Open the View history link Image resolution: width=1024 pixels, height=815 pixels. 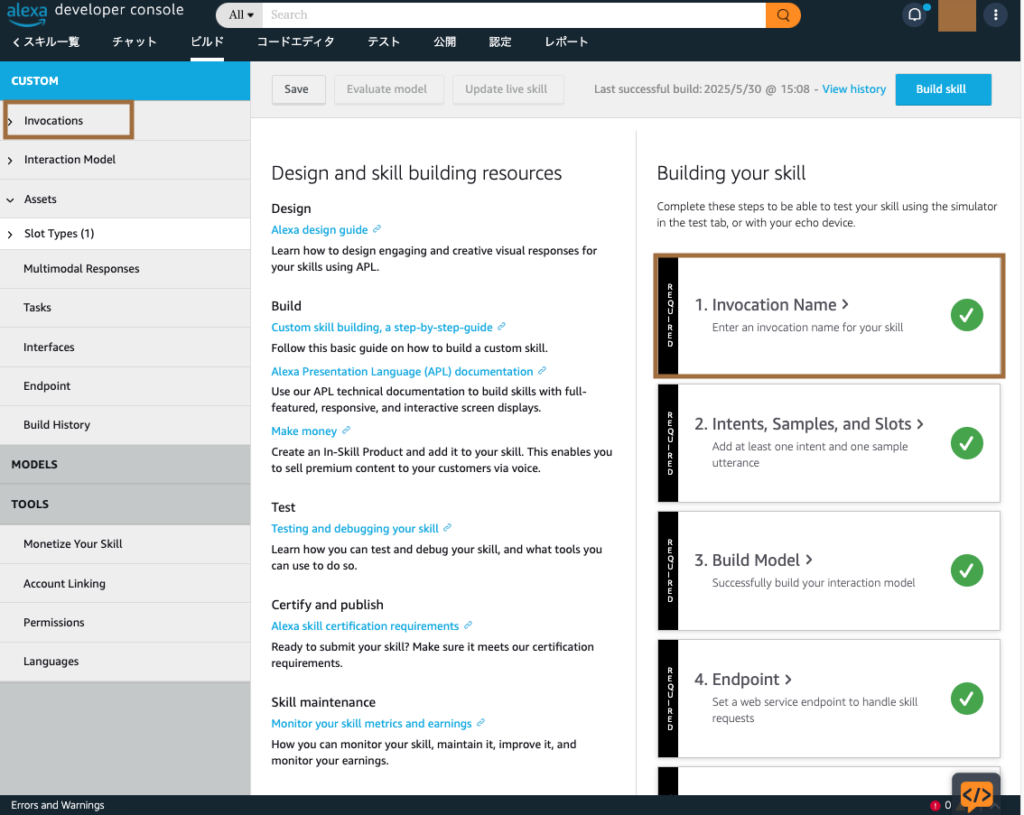point(854,89)
